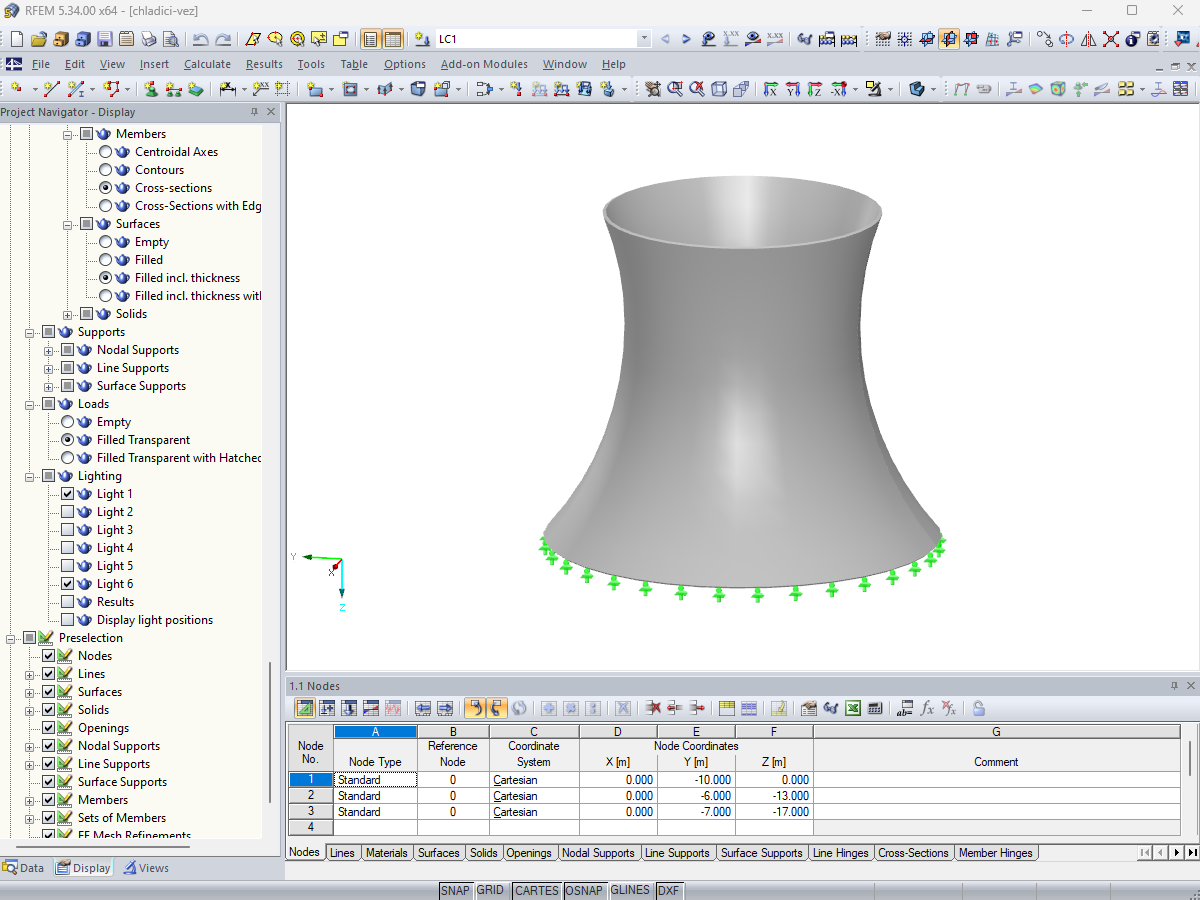
Task: Click the next load case arrow
Action: 686,39
